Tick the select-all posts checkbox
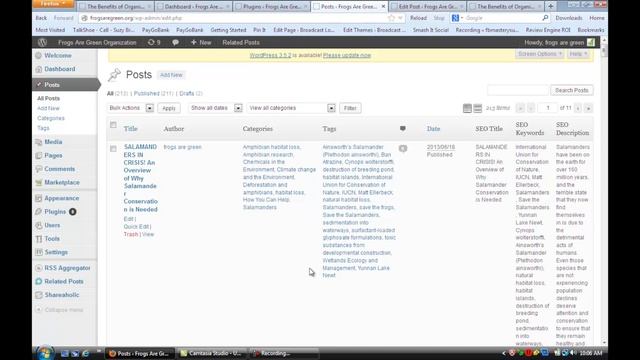 click(113, 125)
